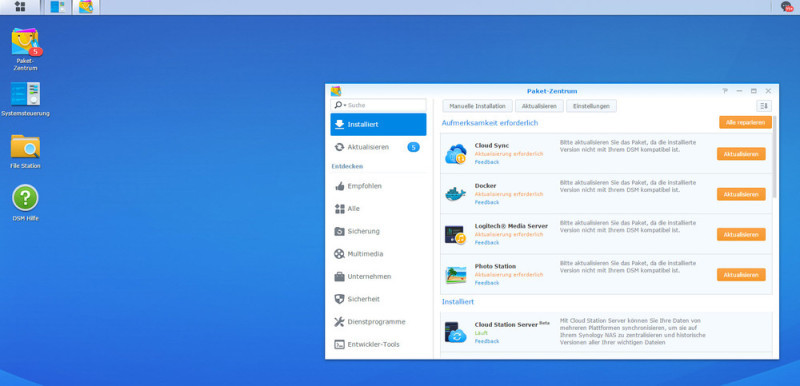Select the Installiert sidebar tab
800x386 pixels.
tap(378, 124)
